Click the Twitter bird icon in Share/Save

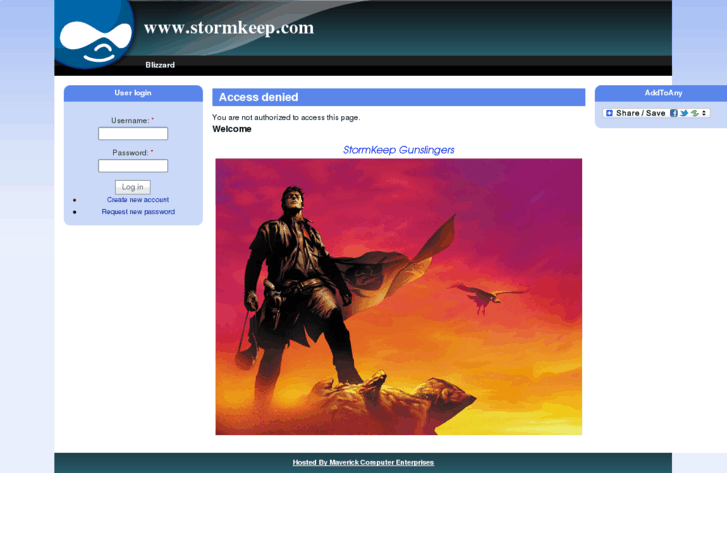coord(684,113)
